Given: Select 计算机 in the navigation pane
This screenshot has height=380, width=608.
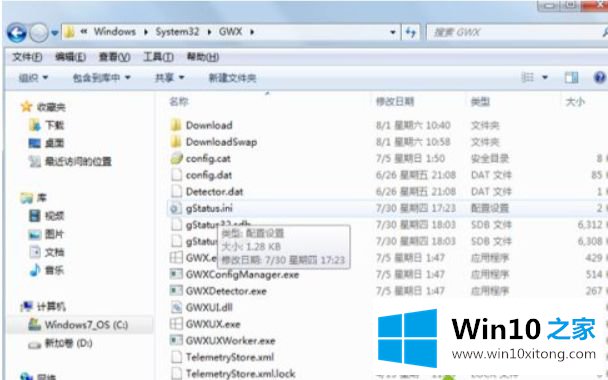Looking at the screenshot, I should [51, 307].
